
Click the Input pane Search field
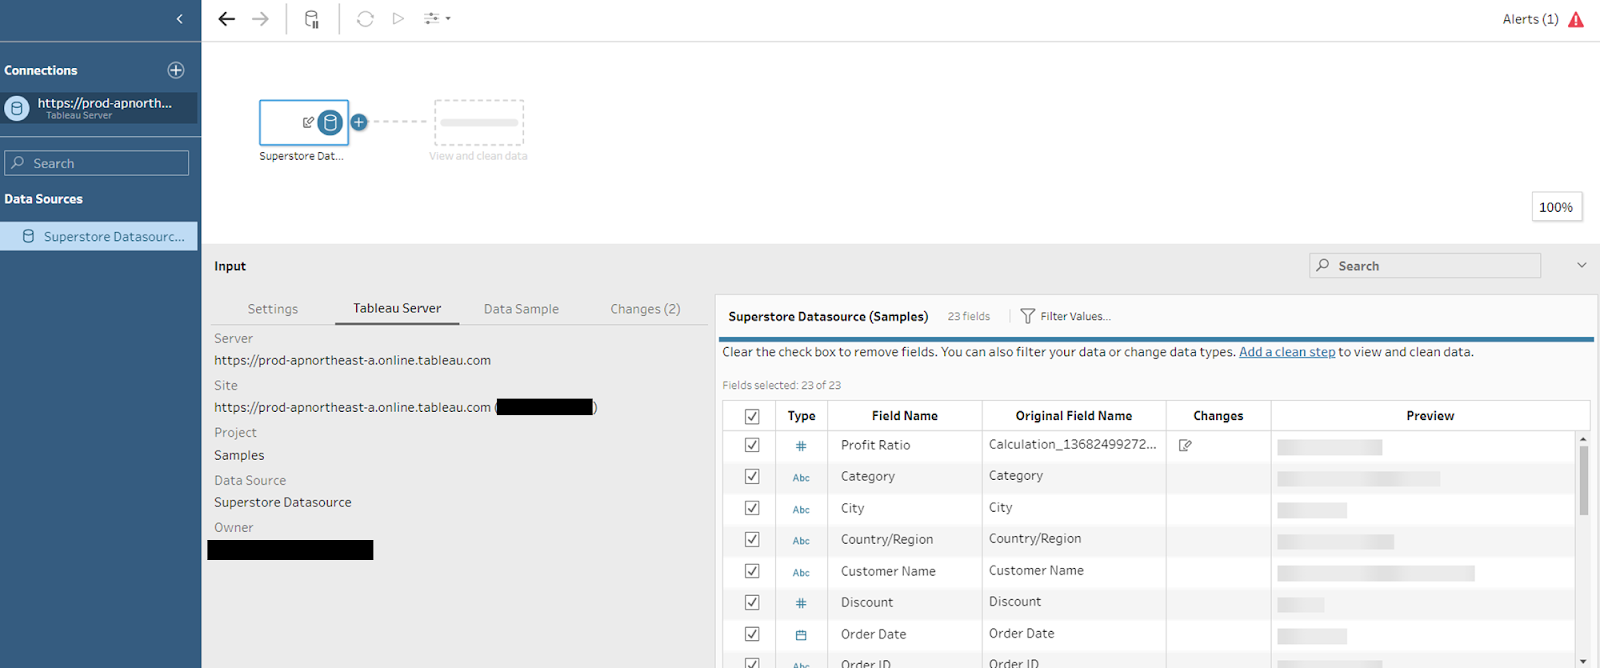1425,266
